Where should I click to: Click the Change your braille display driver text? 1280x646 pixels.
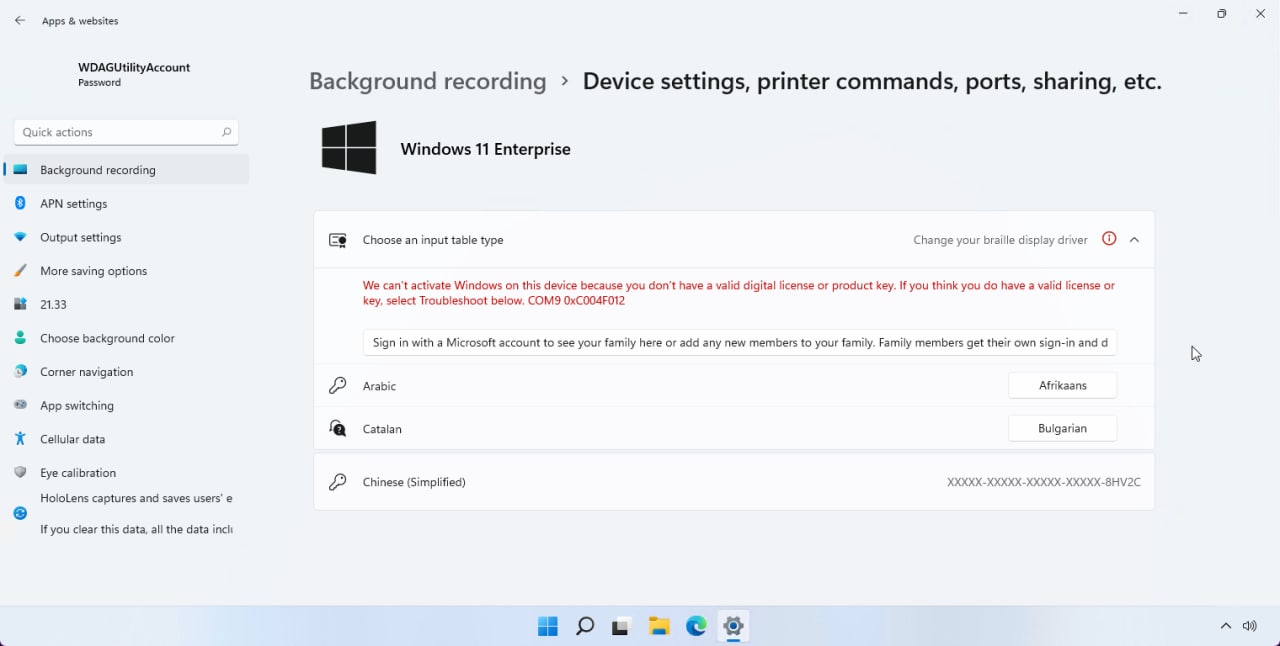click(1000, 240)
